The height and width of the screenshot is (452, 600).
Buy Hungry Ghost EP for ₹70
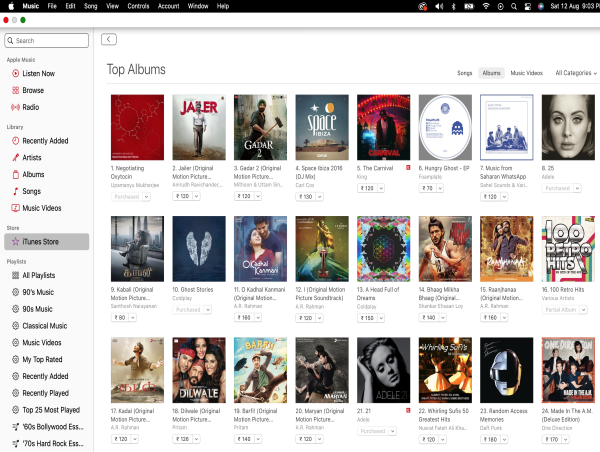(x=428, y=188)
